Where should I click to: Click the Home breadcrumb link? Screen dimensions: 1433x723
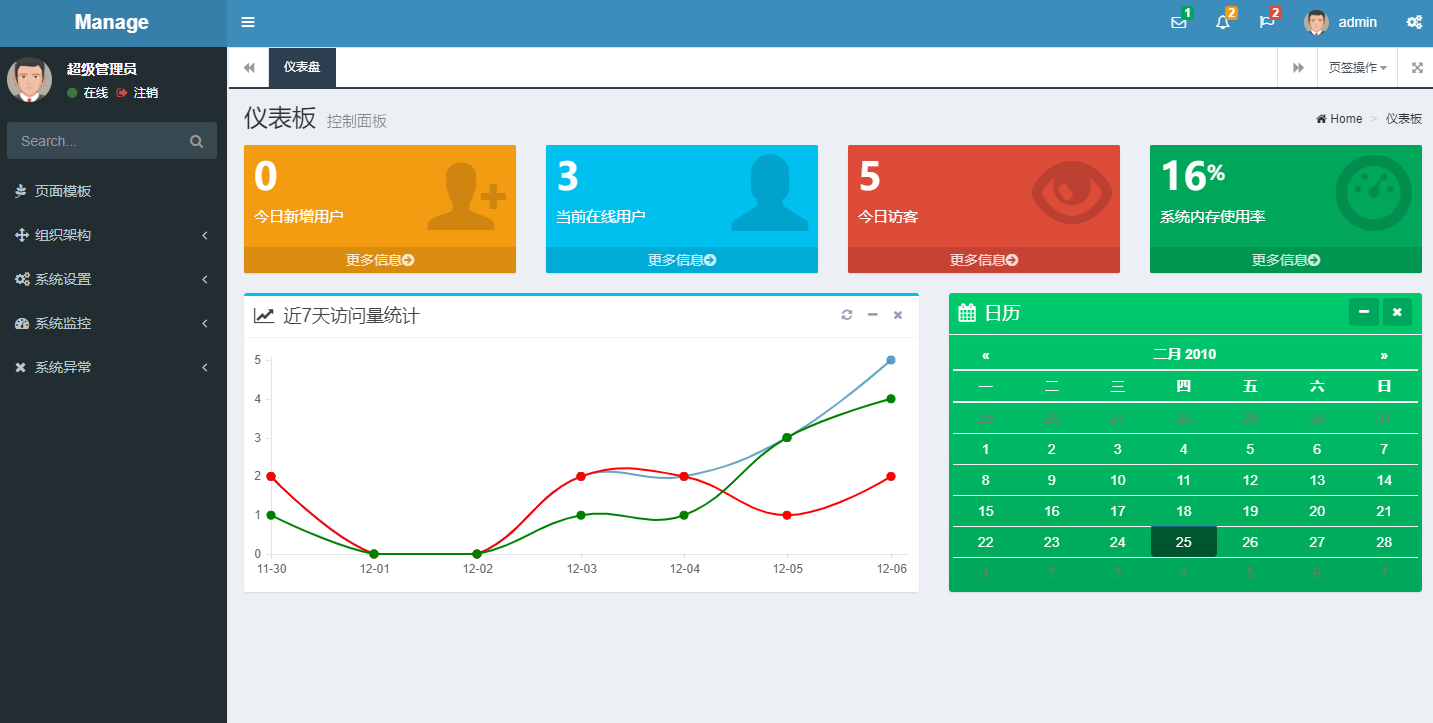(x=1339, y=119)
